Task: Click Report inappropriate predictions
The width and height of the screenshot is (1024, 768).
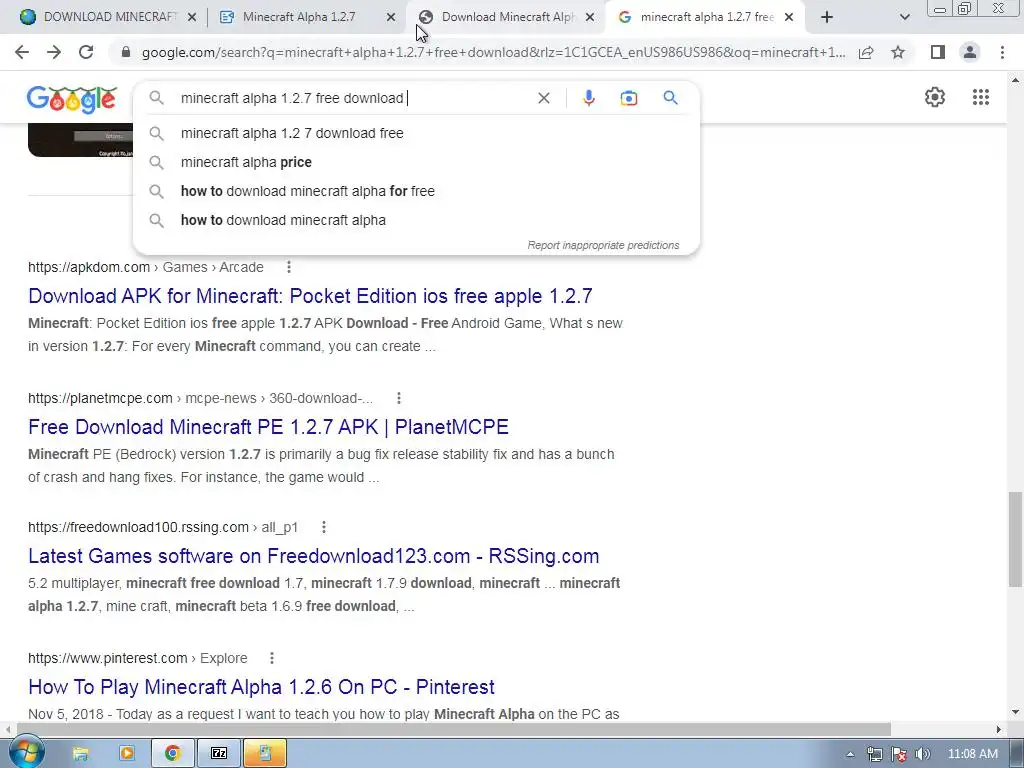Action: (x=603, y=246)
